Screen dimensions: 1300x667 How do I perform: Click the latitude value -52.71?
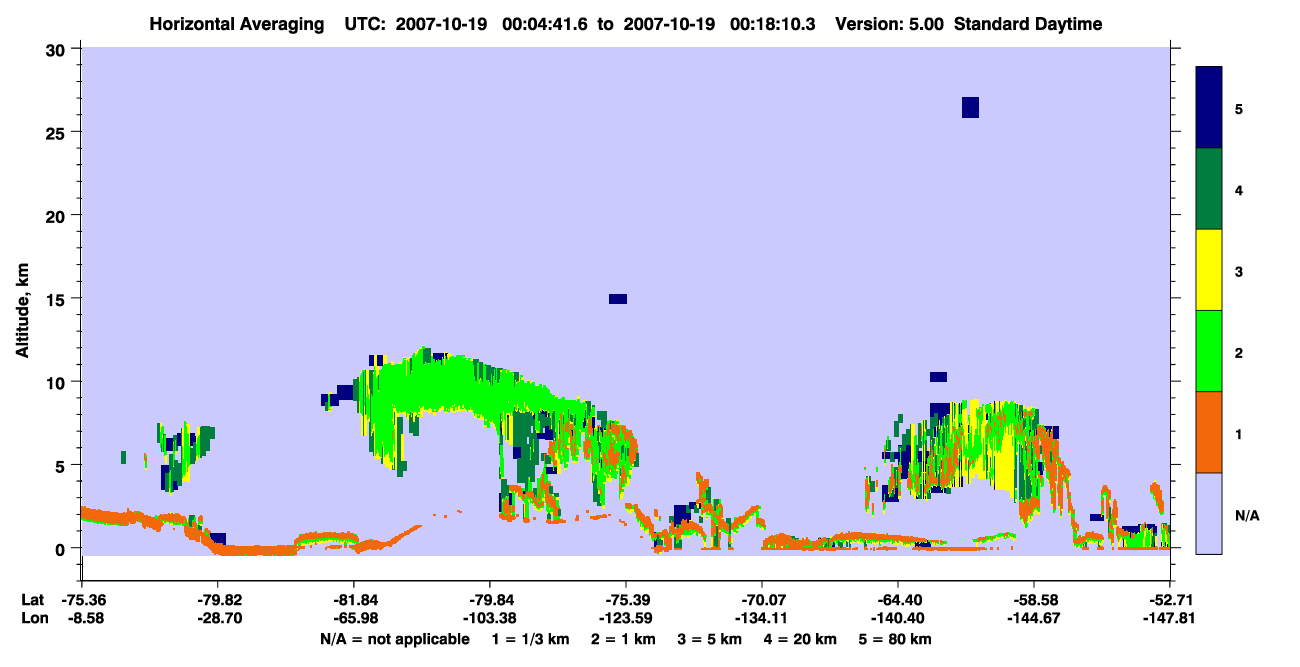(x=1169, y=600)
